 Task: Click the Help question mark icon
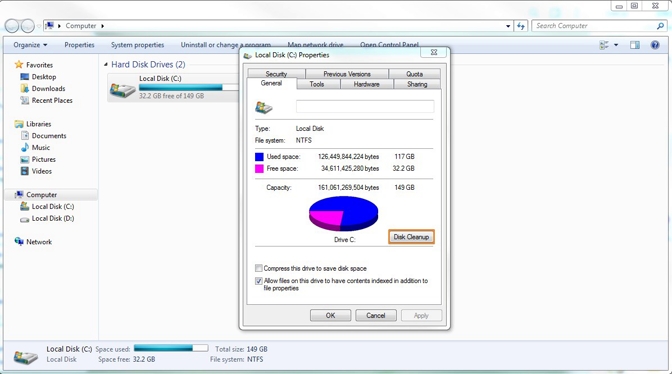pyautogui.click(x=655, y=45)
